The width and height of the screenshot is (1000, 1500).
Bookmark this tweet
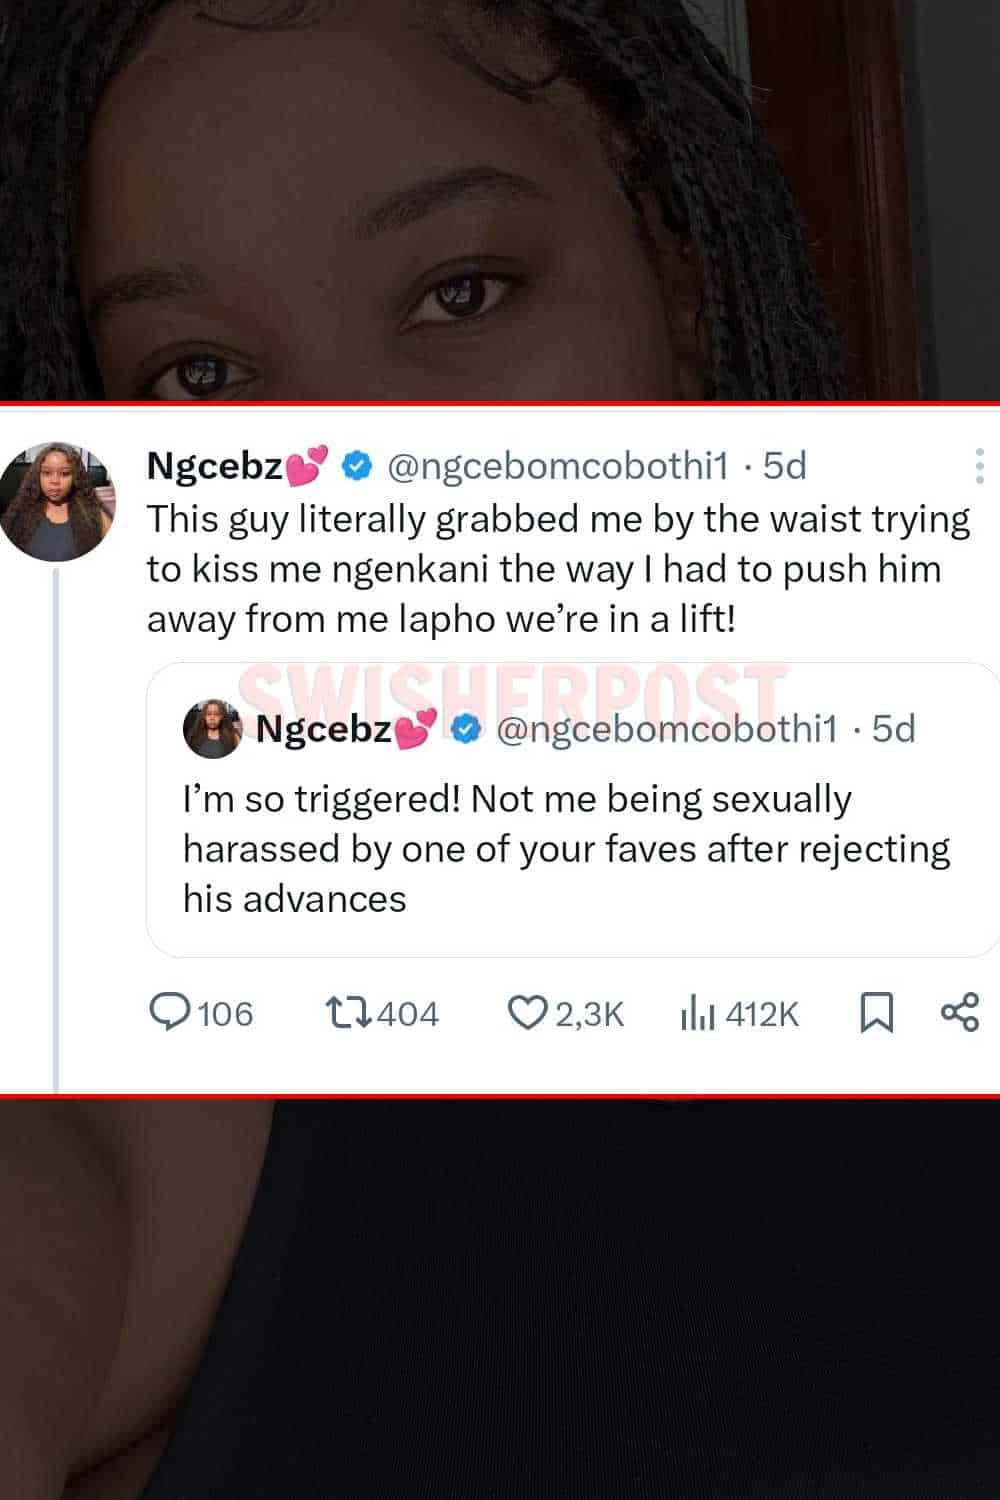(877, 1013)
